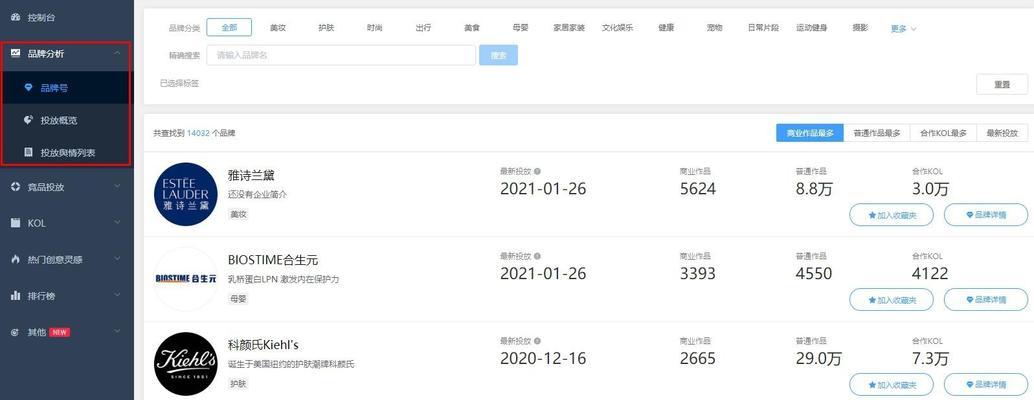Click the list icon beside 投放舆情列表
1034x400 pixels.
pyautogui.click(x=28, y=152)
